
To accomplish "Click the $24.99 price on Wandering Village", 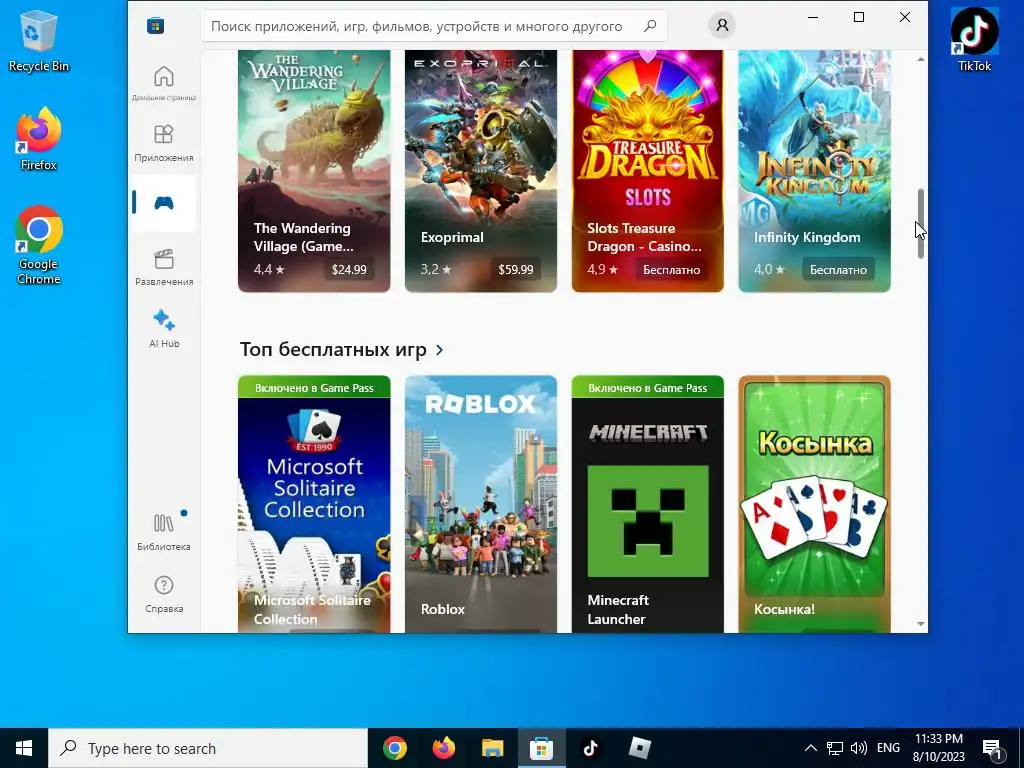I will coord(349,269).
